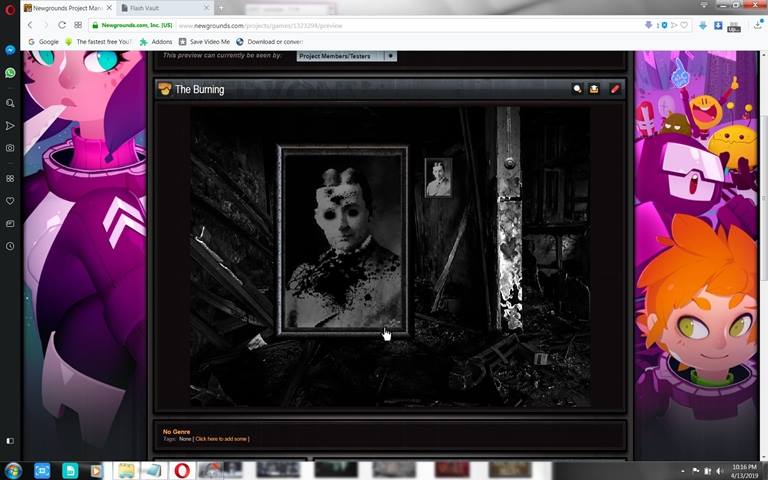768x480 pixels.
Task: Open the teal document taskbar app
Action: tap(70, 471)
